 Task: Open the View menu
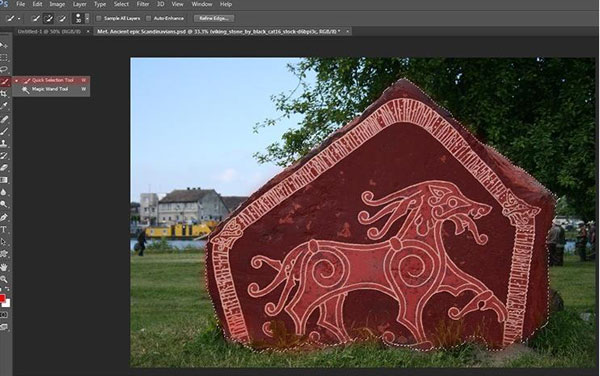click(x=177, y=4)
